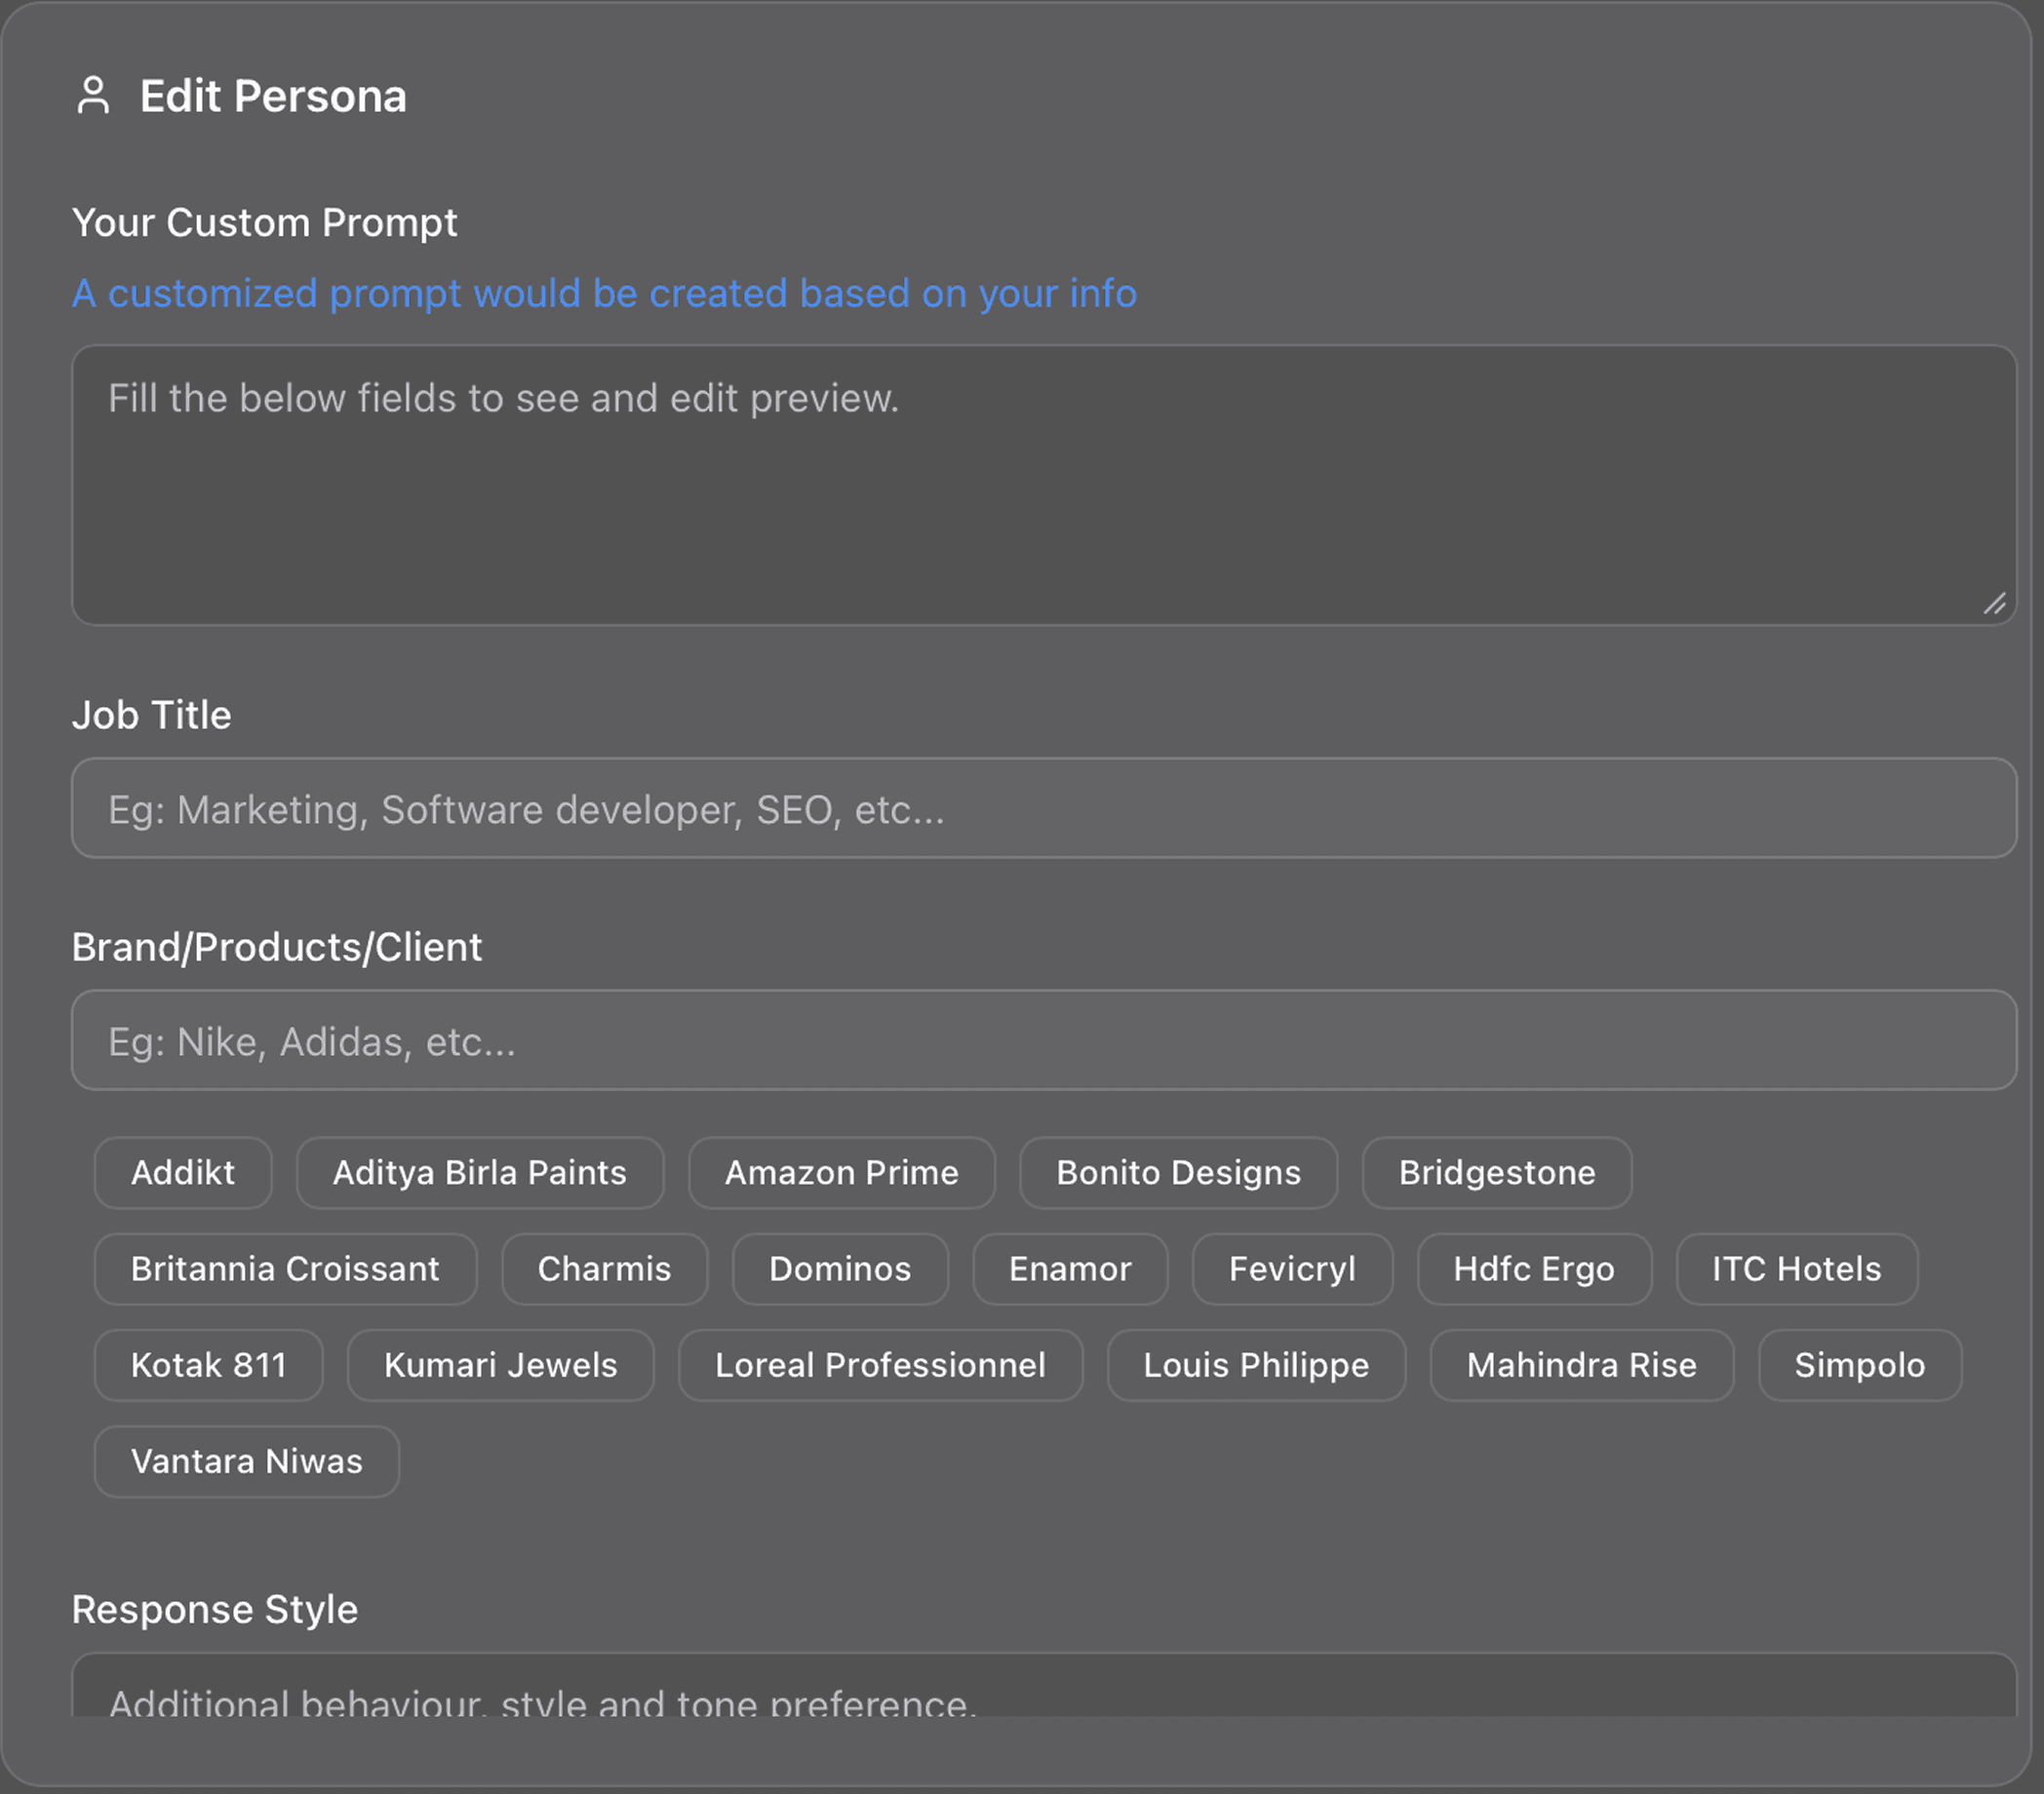Select the Aditya Birla Paints chip
Image resolution: width=2044 pixels, height=1794 pixels.
(x=480, y=1172)
